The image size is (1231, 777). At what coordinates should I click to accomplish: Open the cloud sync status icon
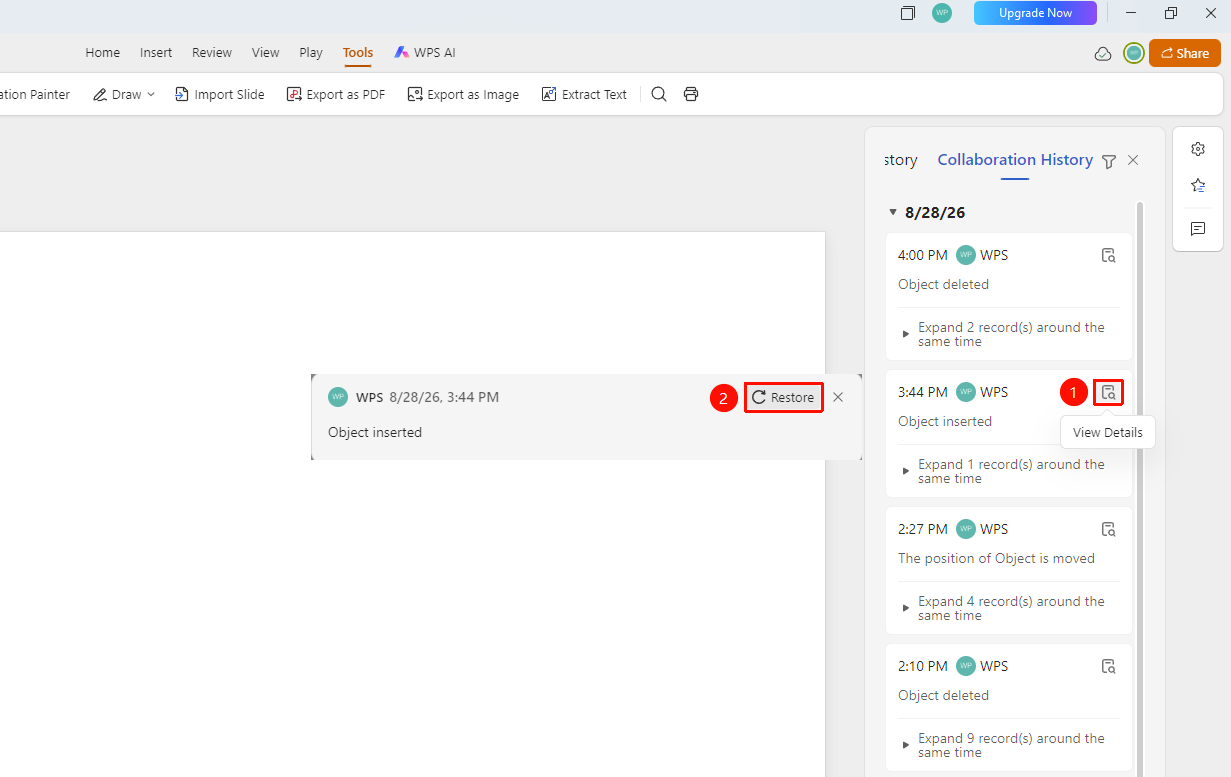coord(1103,54)
